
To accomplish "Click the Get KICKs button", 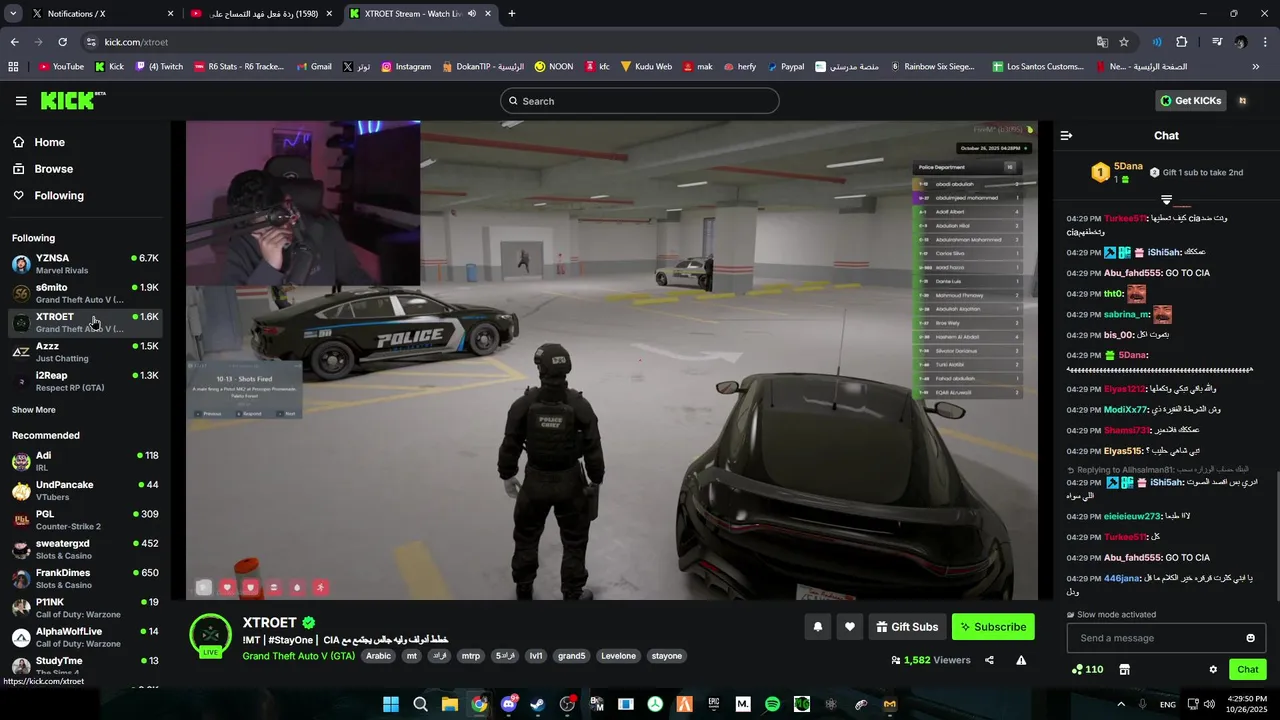I will coord(1190,101).
